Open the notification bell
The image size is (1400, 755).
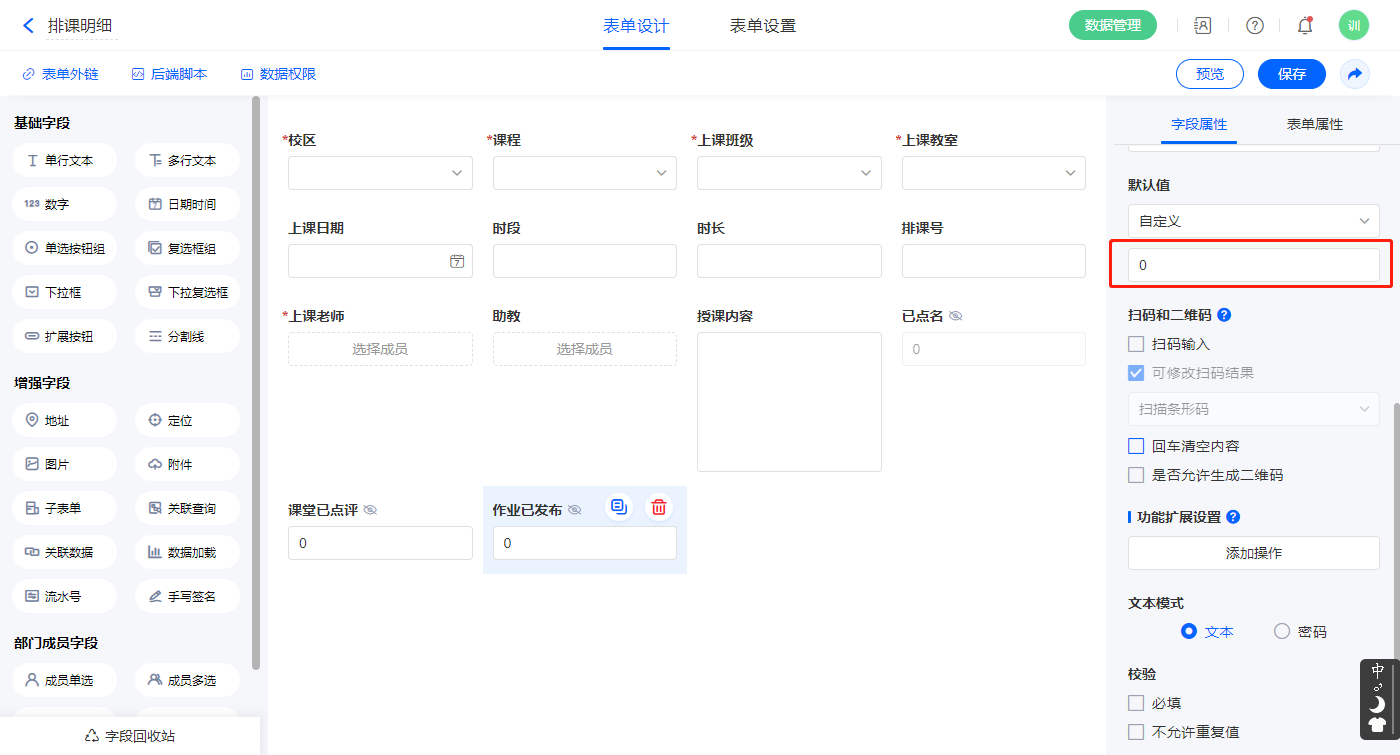1304,26
